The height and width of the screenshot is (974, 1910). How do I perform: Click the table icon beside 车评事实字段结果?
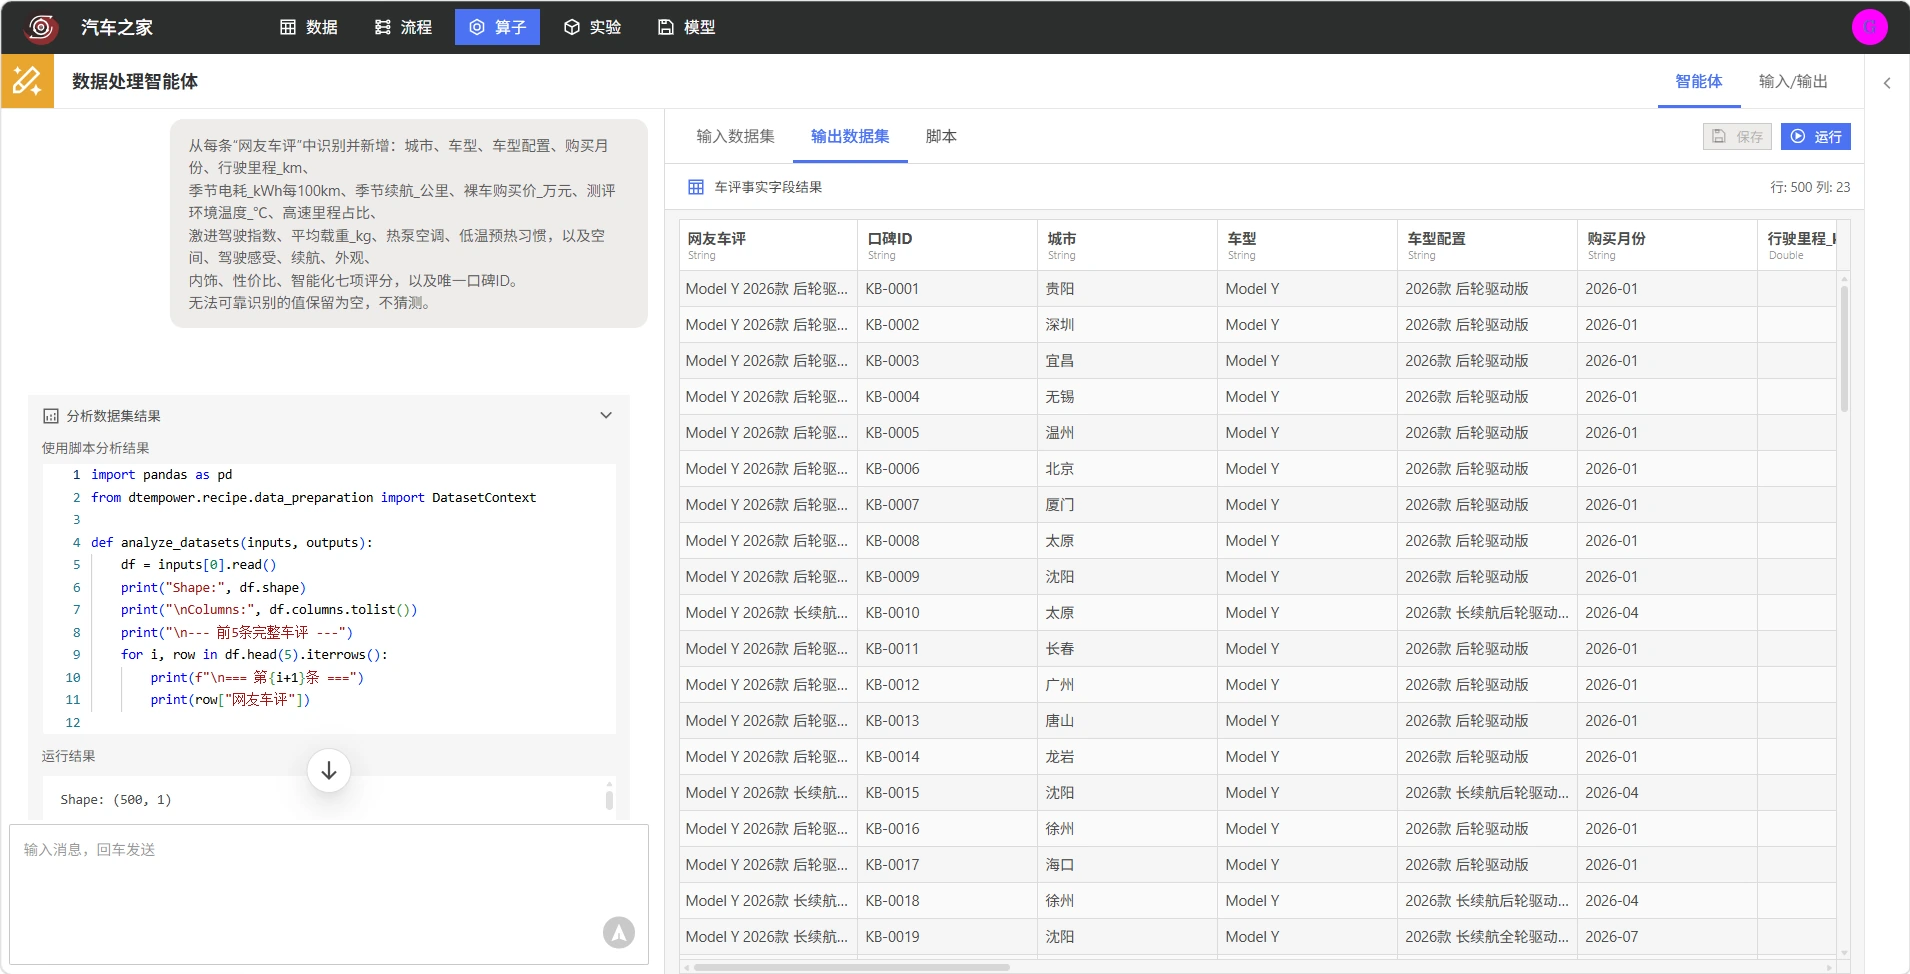point(696,187)
